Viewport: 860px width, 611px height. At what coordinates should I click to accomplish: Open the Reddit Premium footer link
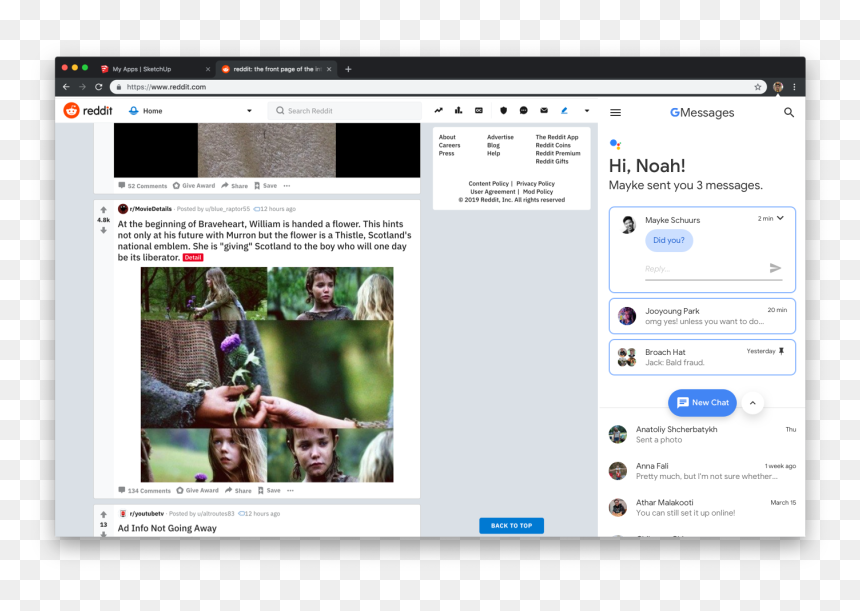point(558,154)
